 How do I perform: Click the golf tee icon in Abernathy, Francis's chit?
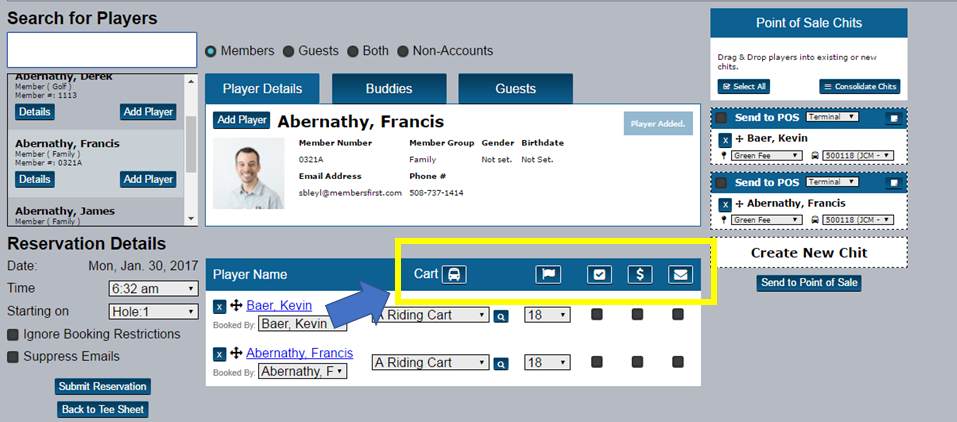click(x=724, y=220)
